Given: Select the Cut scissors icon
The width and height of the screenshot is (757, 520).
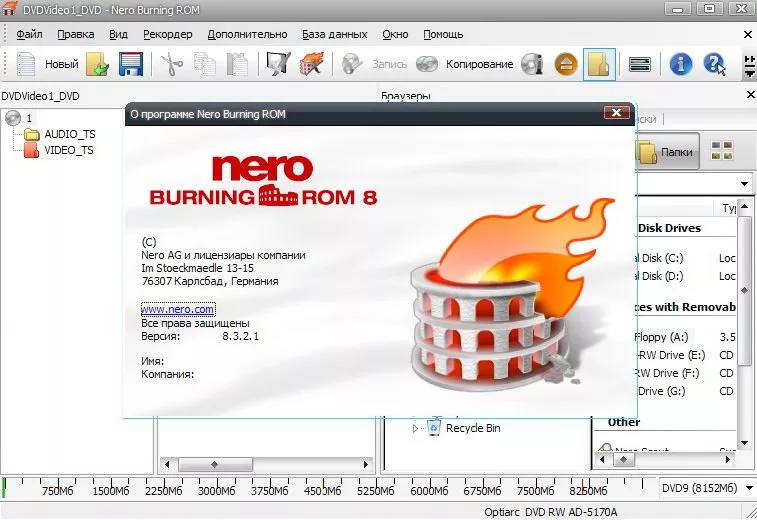Looking at the screenshot, I should [171, 64].
